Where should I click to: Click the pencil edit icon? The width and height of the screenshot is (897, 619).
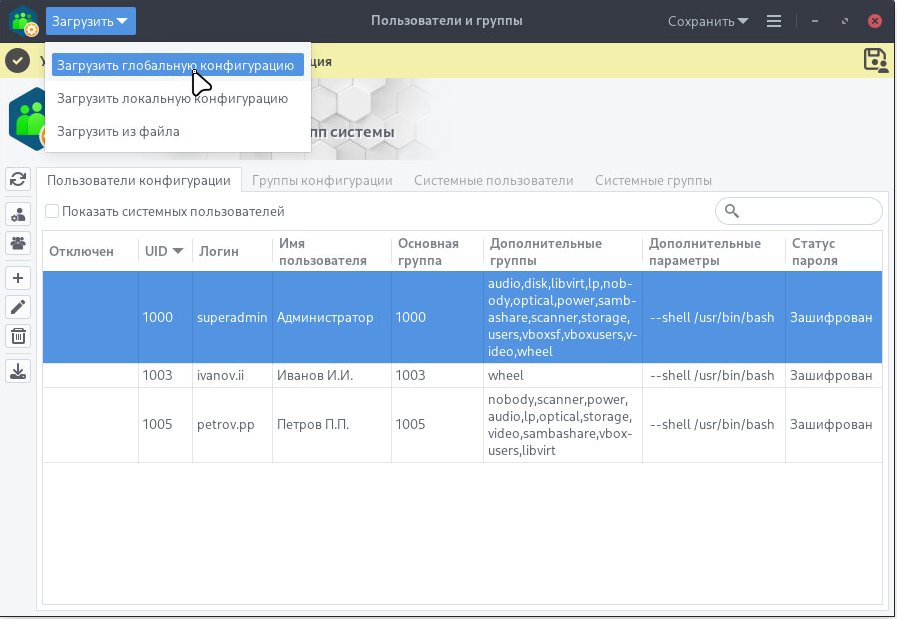pos(18,307)
